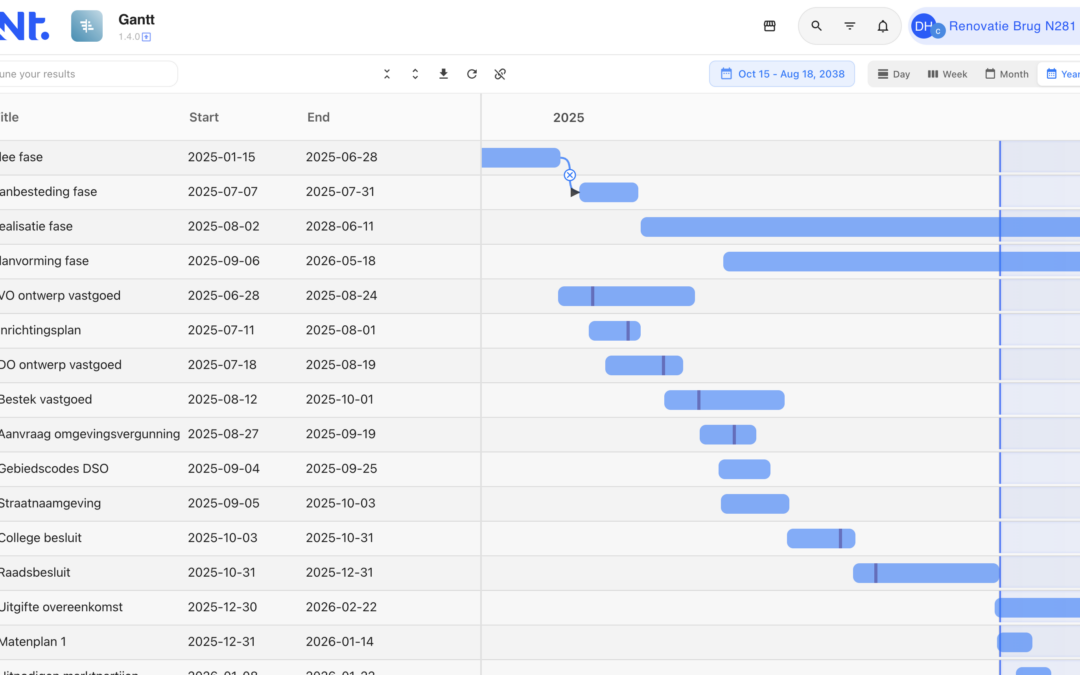Collapse all rows icon
Image resolution: width=1080 pixels, height=675 pixels.
[387, 74]
